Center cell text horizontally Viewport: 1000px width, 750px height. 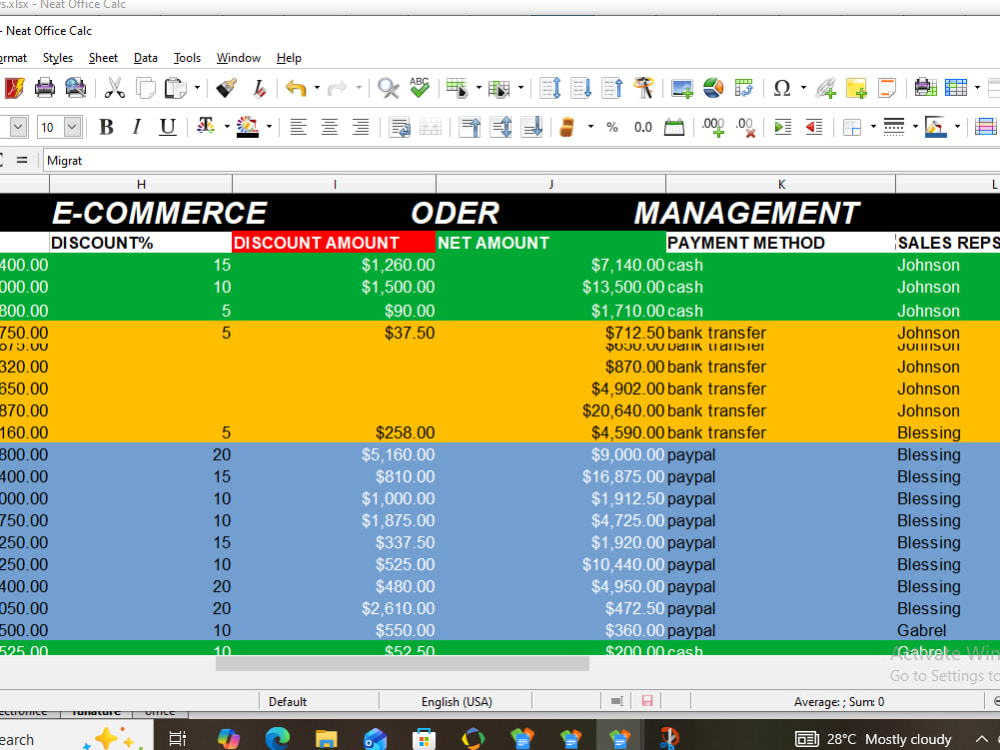pos(329,127)
